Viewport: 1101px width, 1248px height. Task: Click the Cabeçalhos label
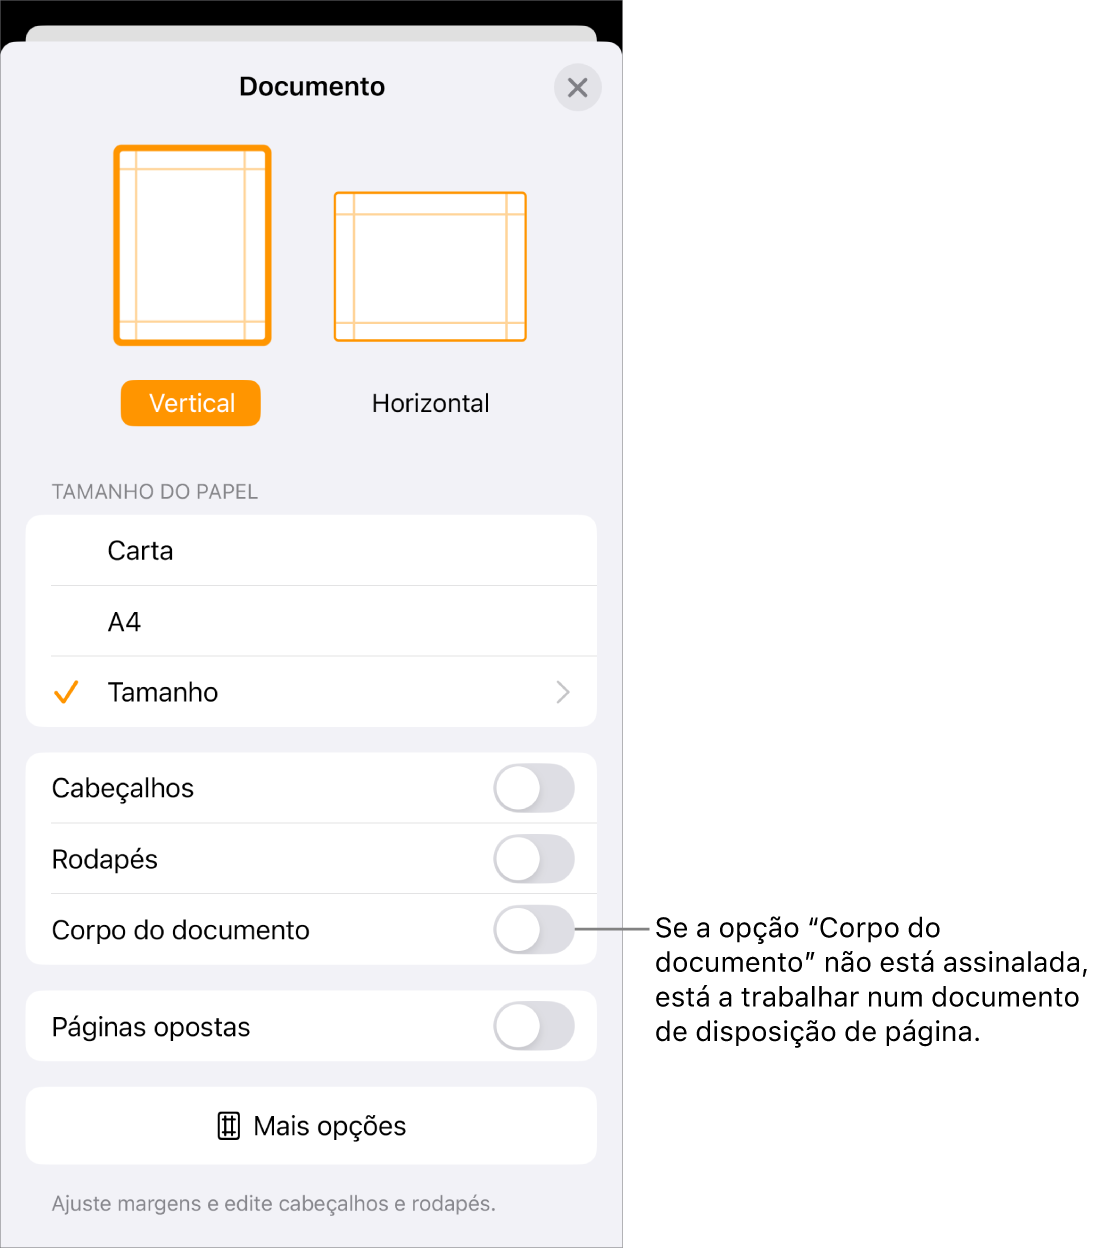pyautogui.click(x=123, y=788)
